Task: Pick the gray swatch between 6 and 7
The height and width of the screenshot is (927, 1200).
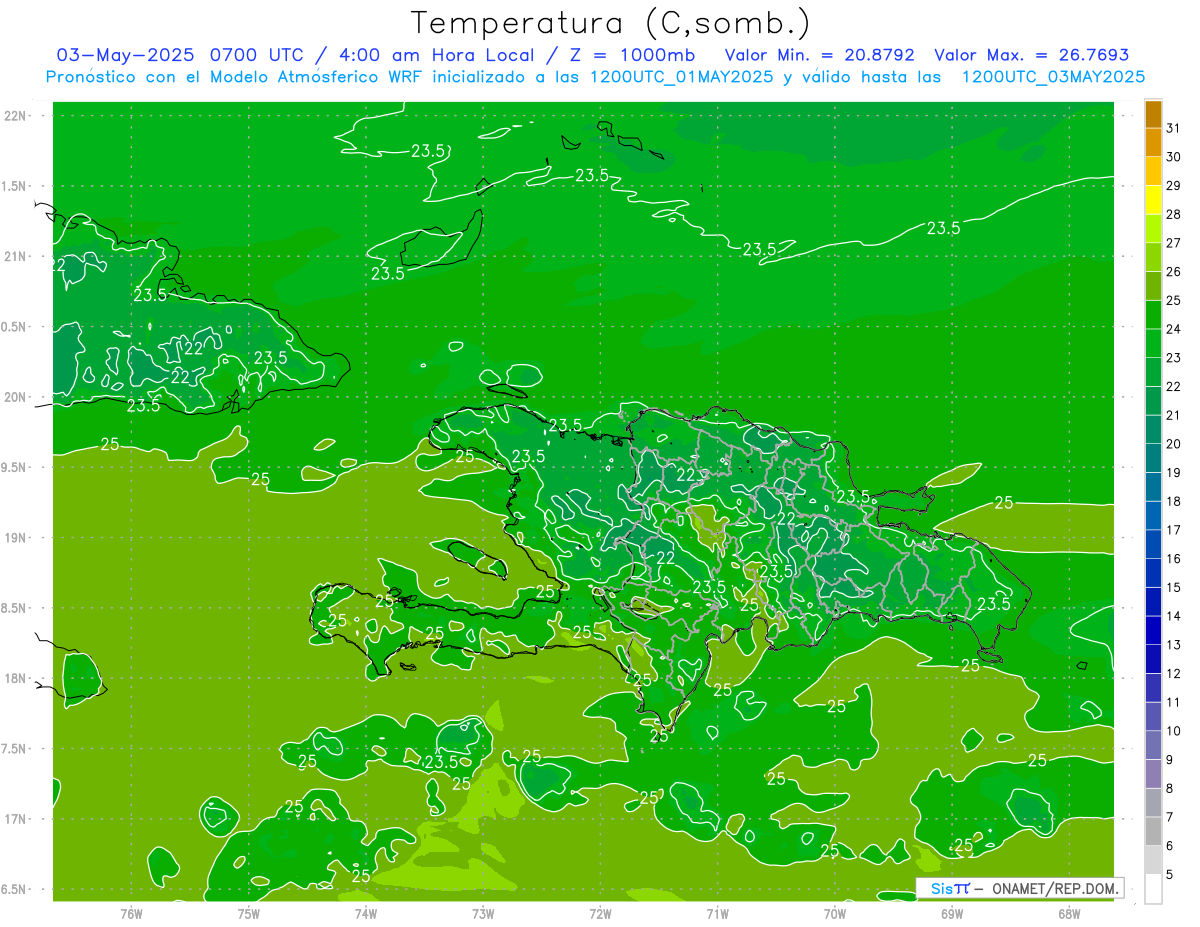Action: (1153, 831)
